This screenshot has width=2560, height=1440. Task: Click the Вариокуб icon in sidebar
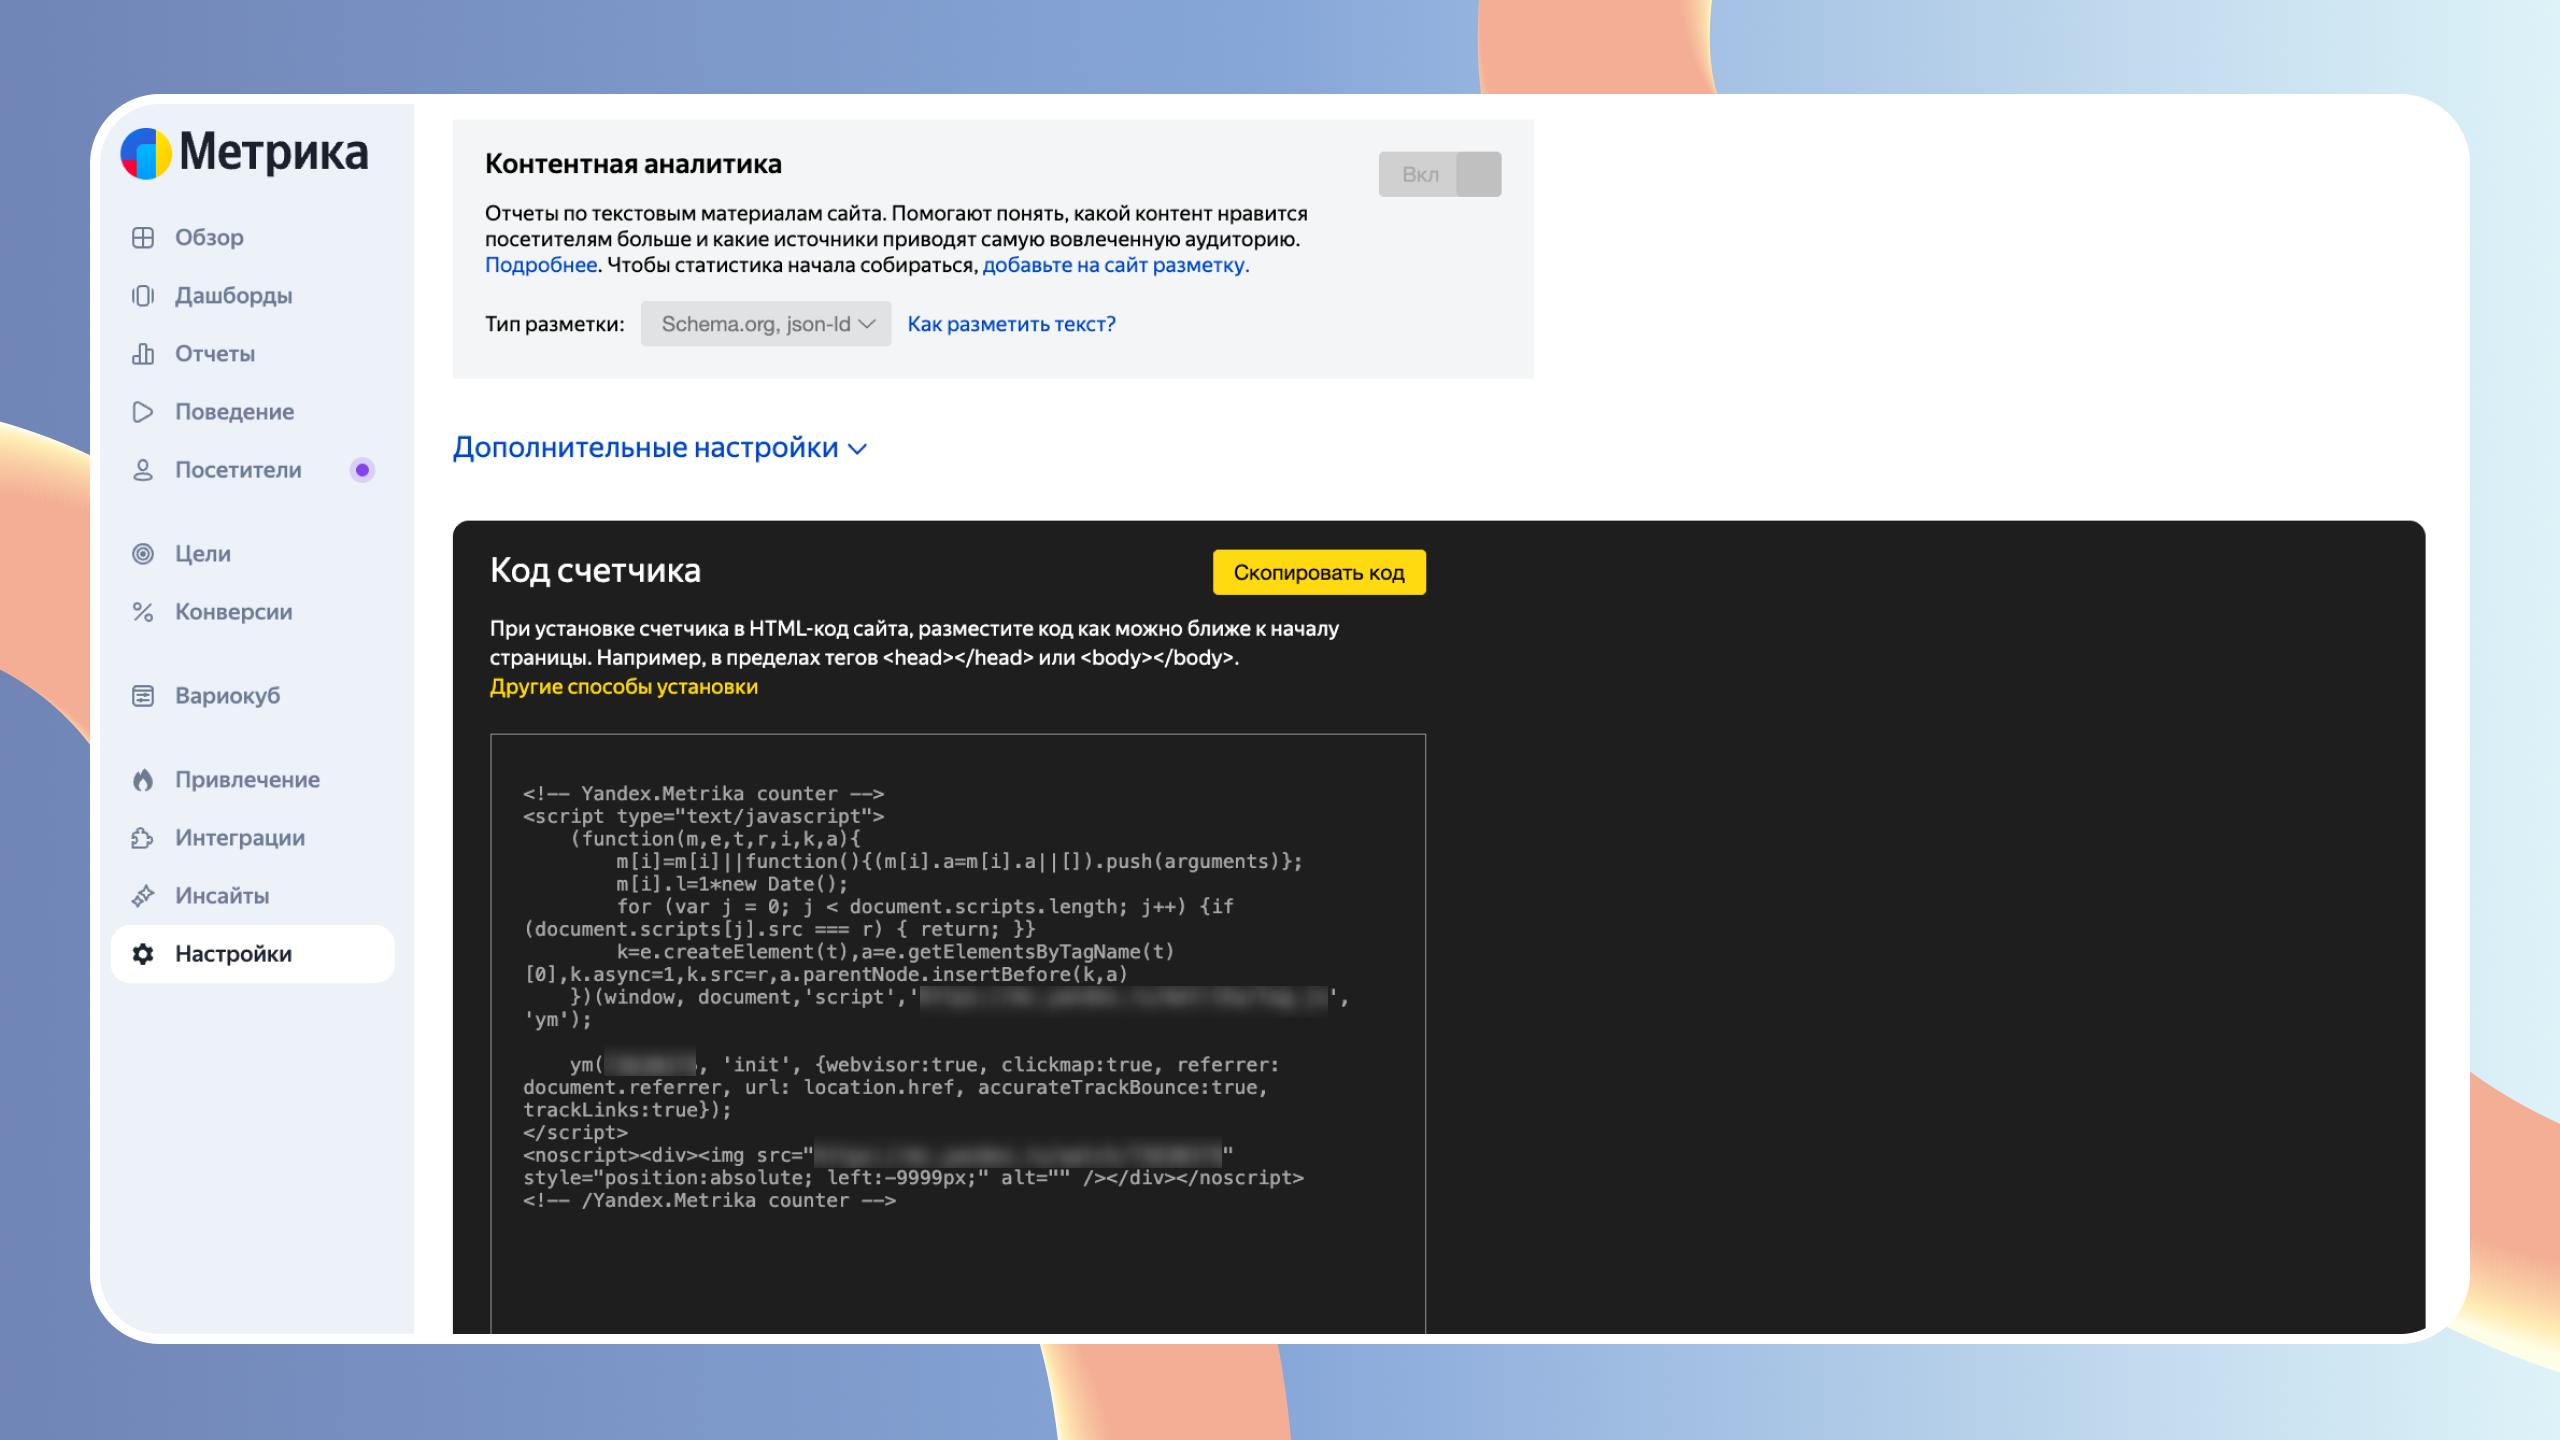[143, 695]
